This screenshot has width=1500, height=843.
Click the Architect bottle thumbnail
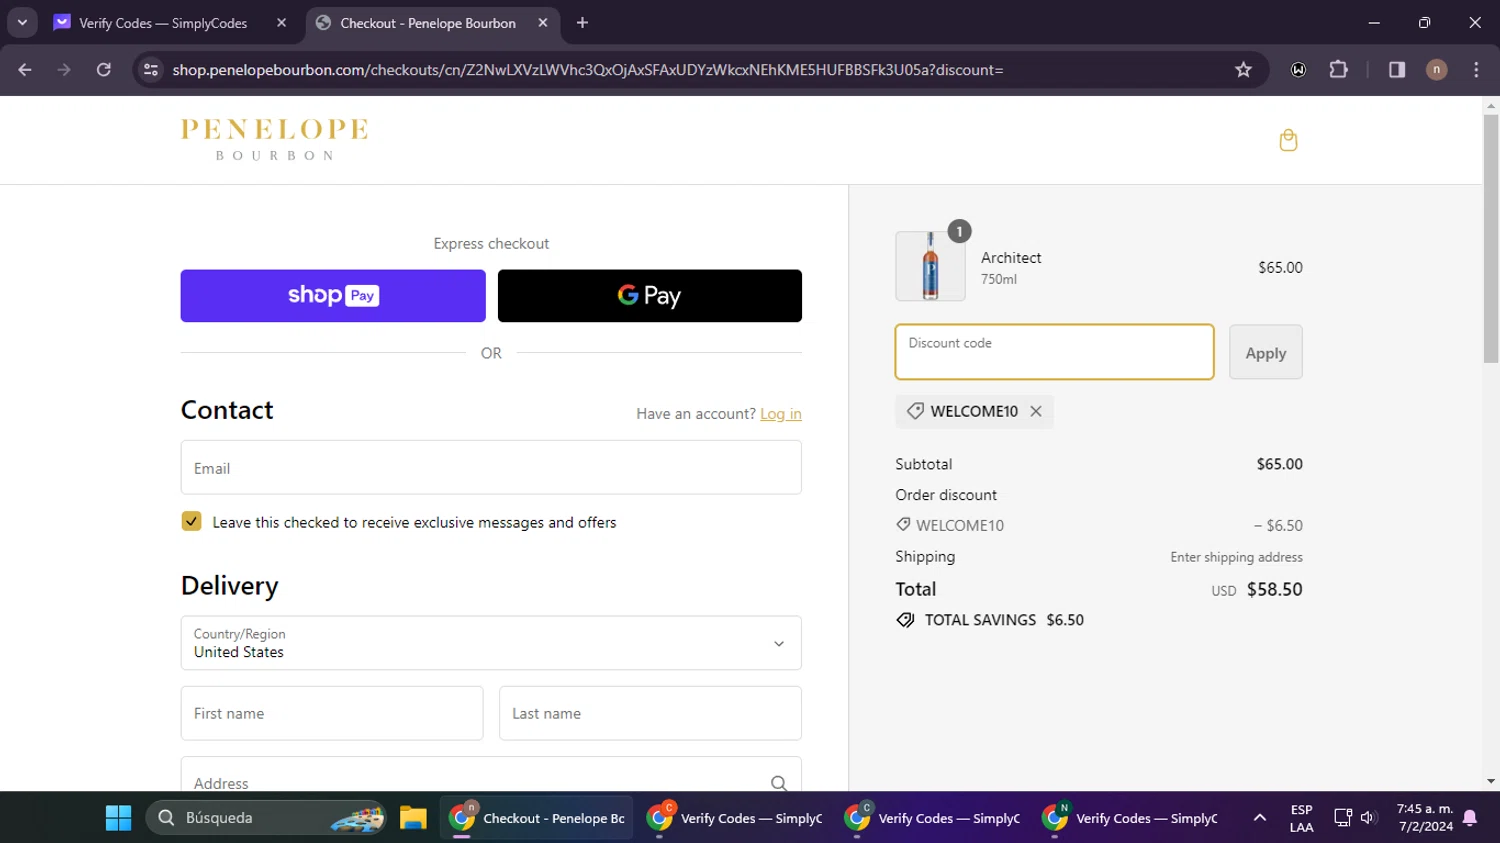[x=930, y=266]
